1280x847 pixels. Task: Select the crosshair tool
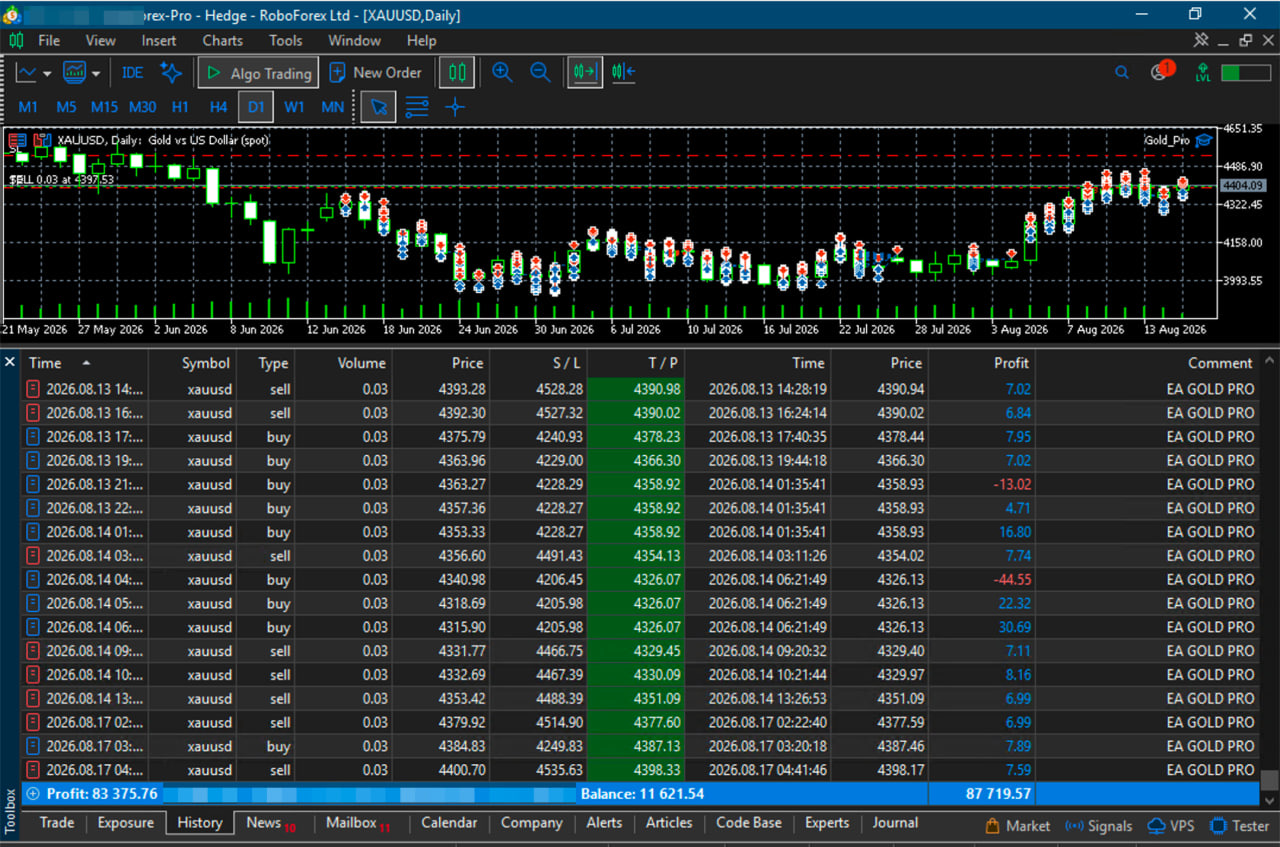[x=455, y=107]
